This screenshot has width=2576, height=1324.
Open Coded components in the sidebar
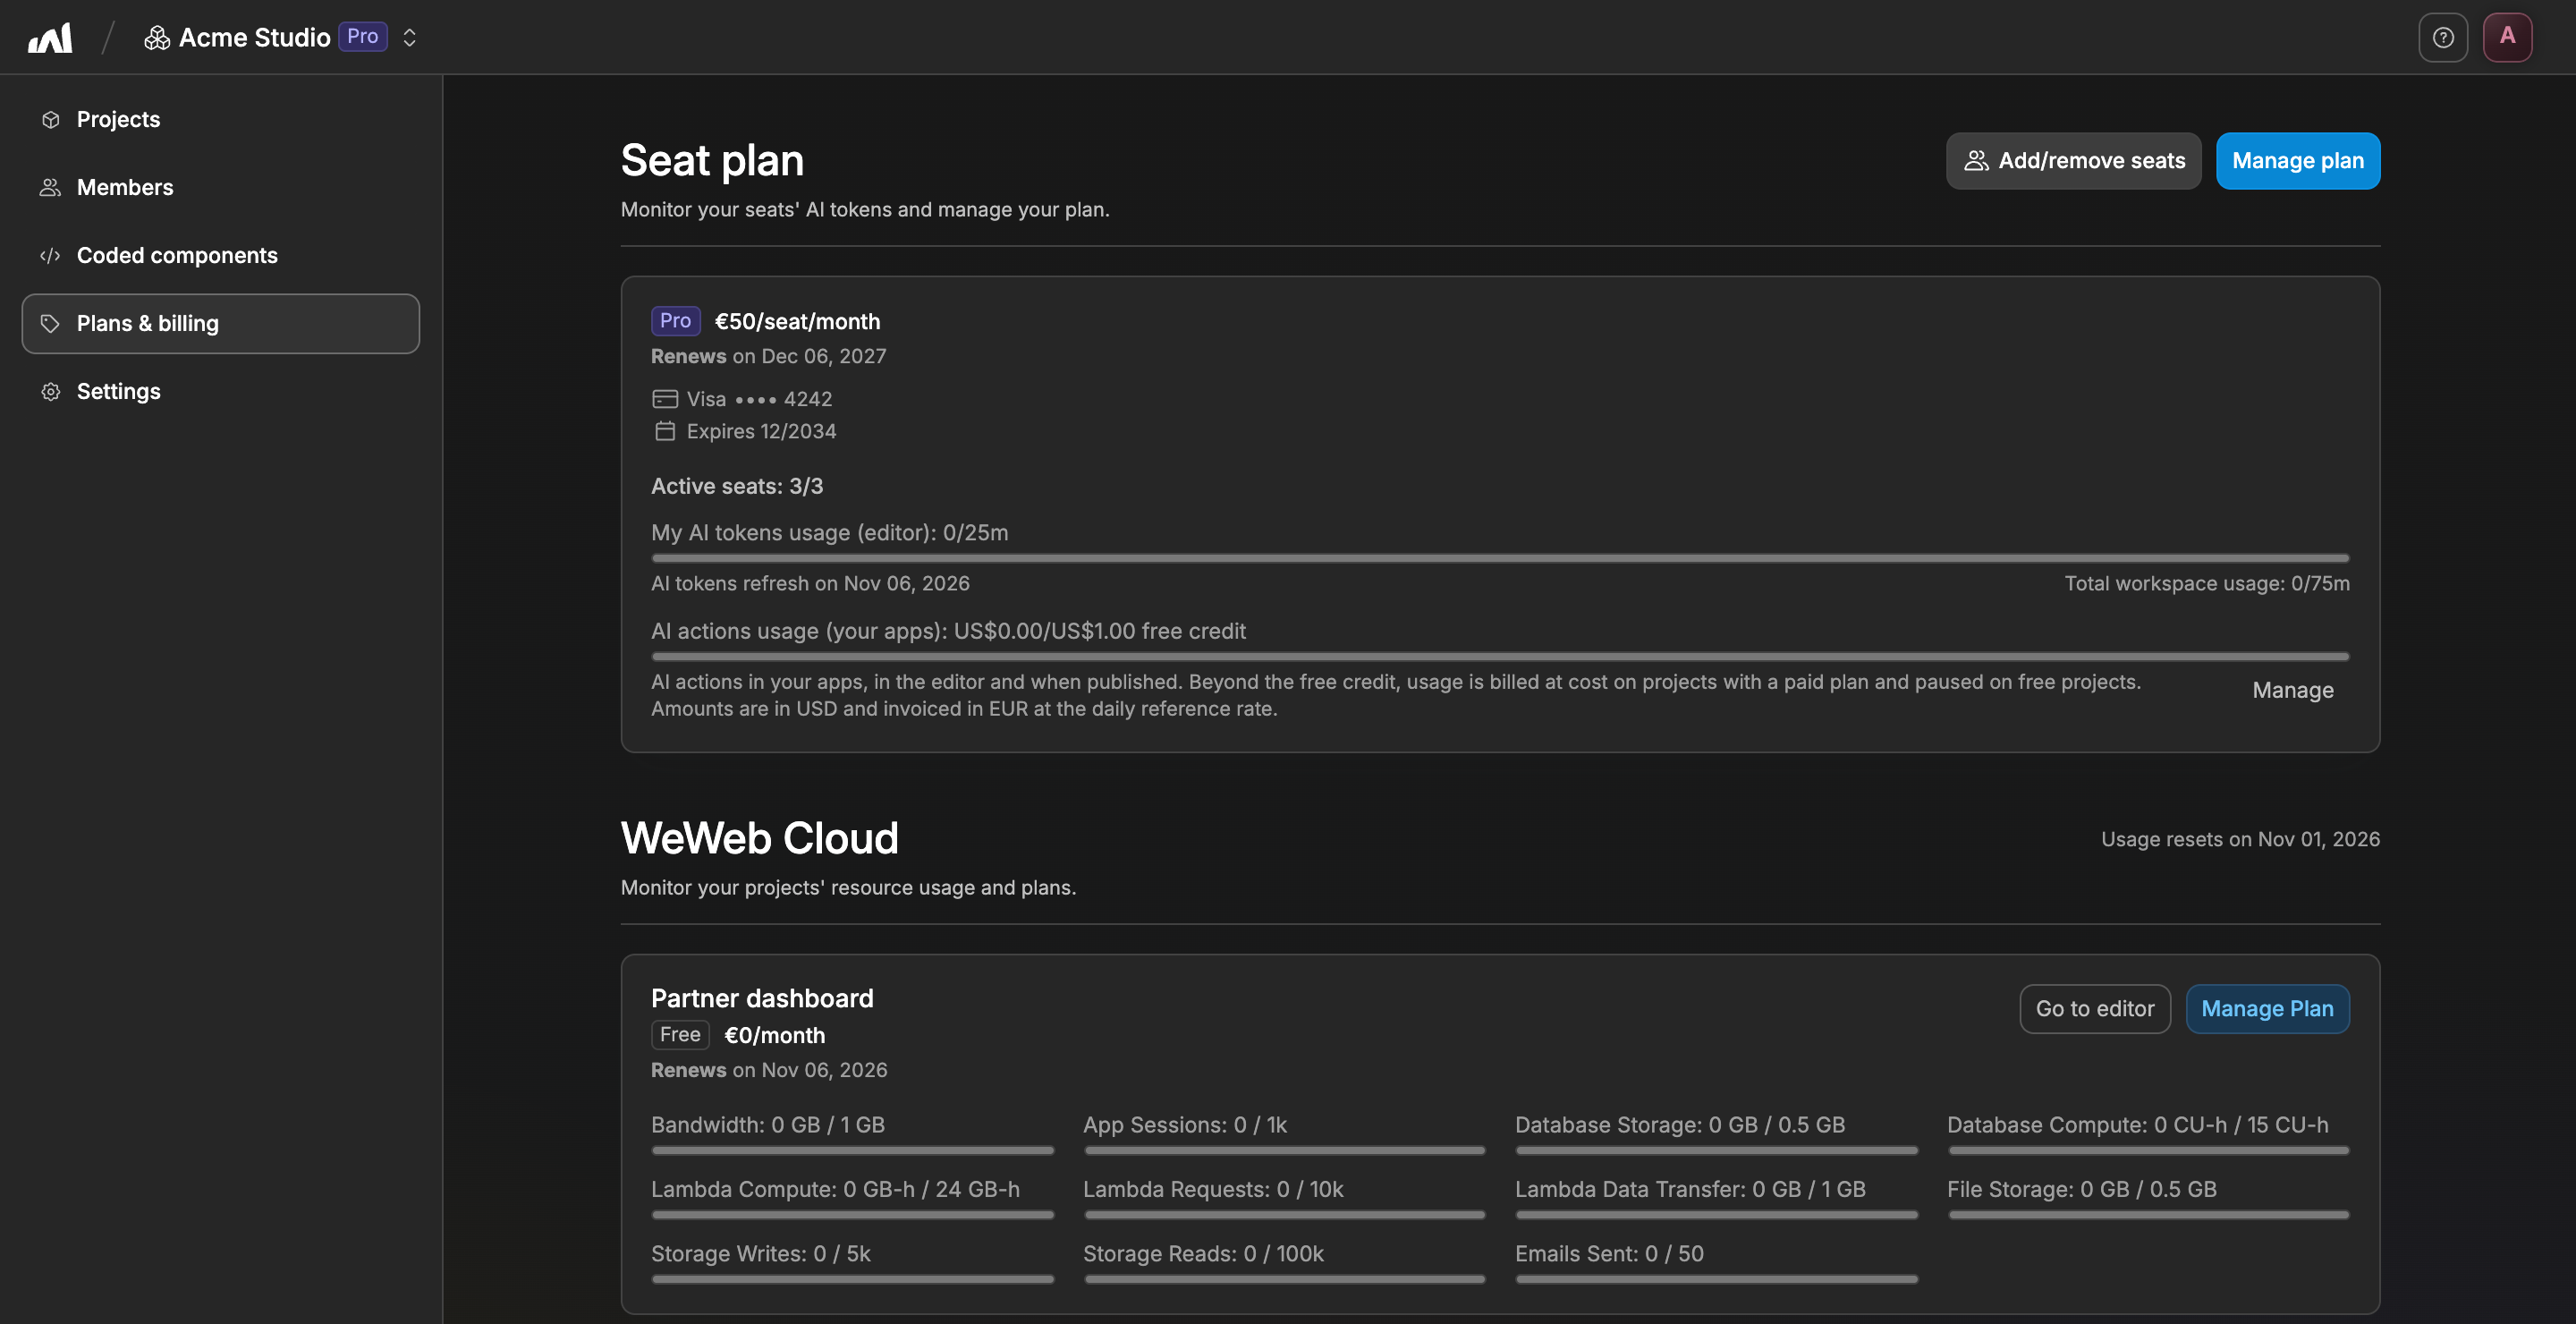pos(220,255)
